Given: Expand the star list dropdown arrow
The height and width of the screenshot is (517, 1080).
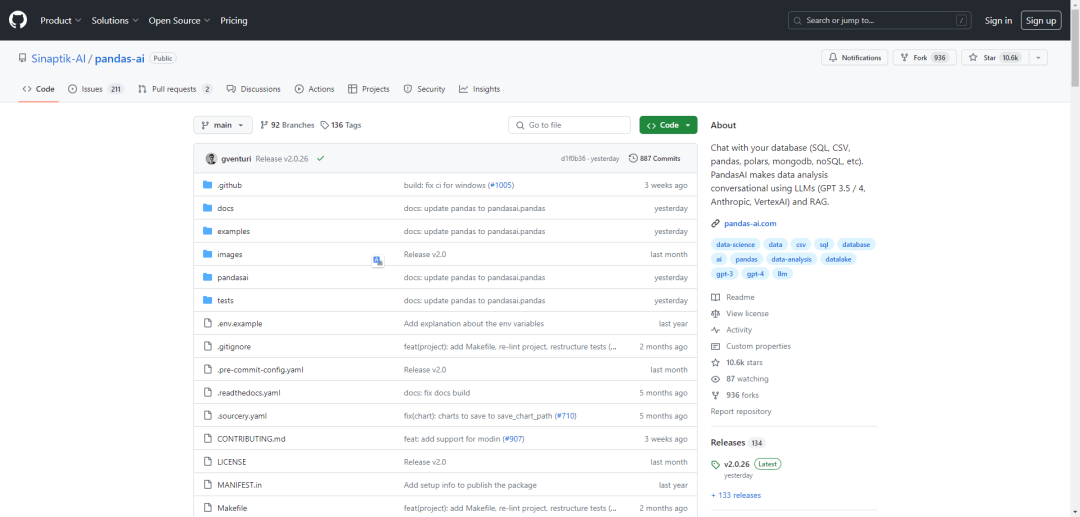Looking at the screenshot, I should click(x=1038, y=58).
